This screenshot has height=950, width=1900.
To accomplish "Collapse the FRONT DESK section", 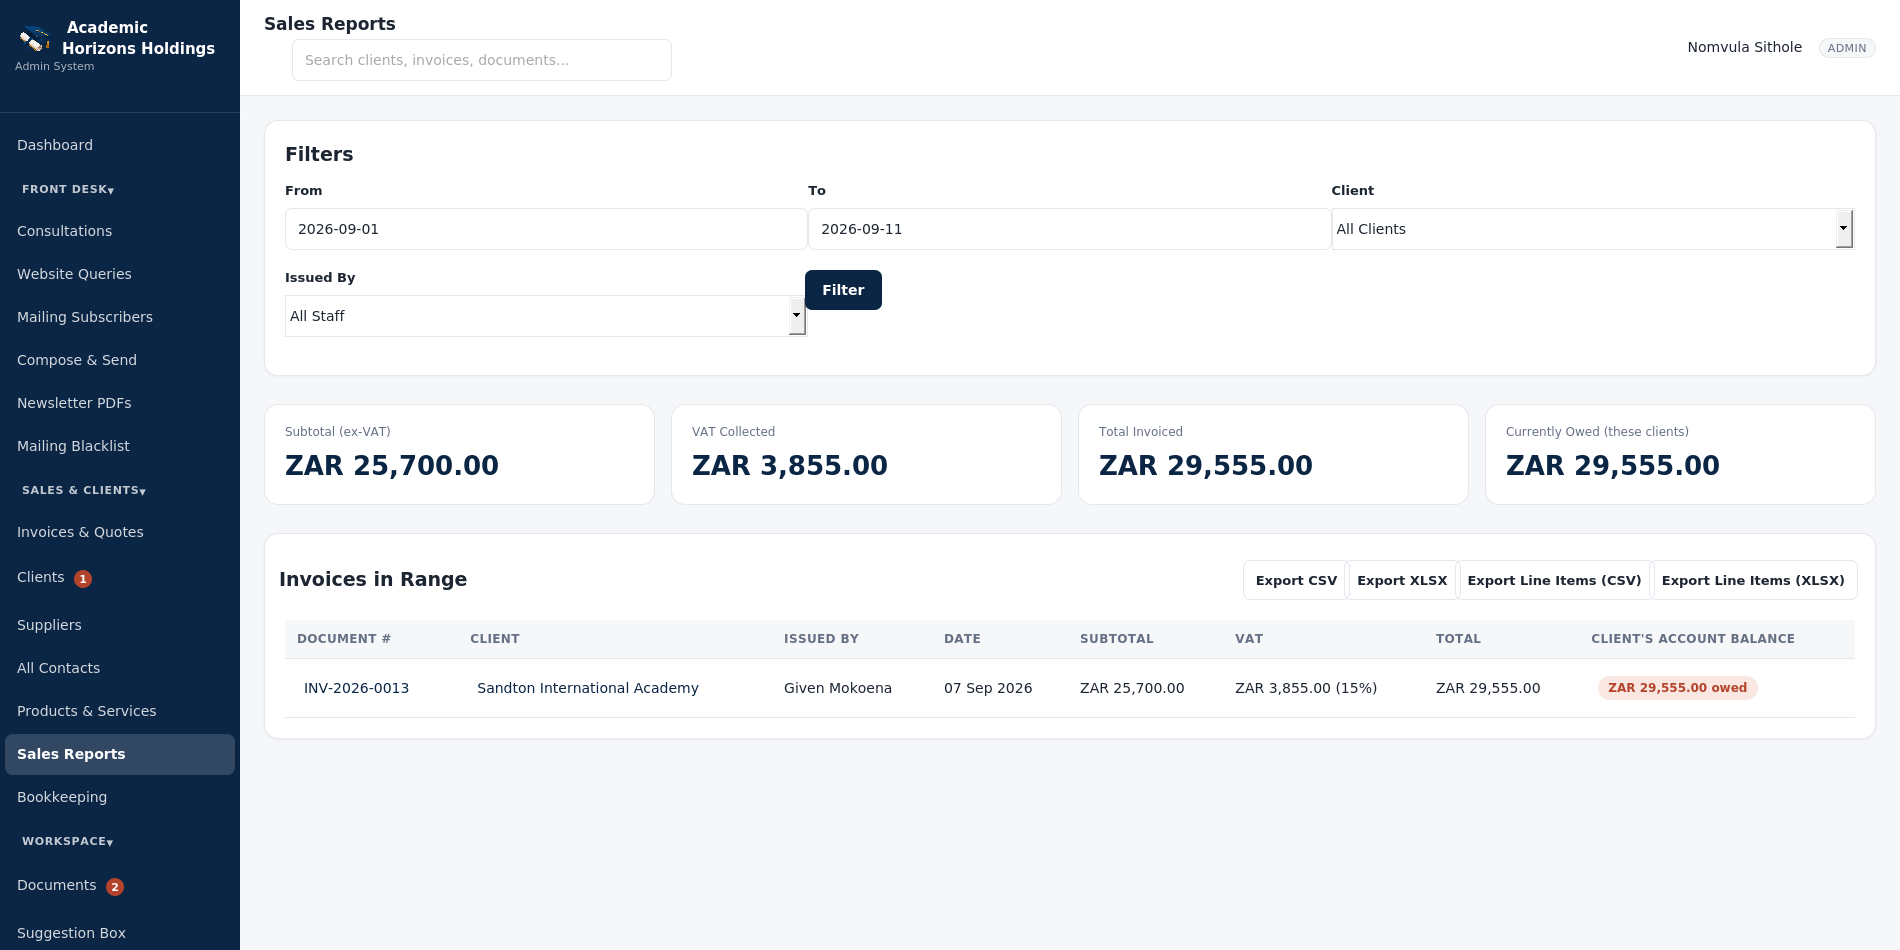I will click(68, 189).
